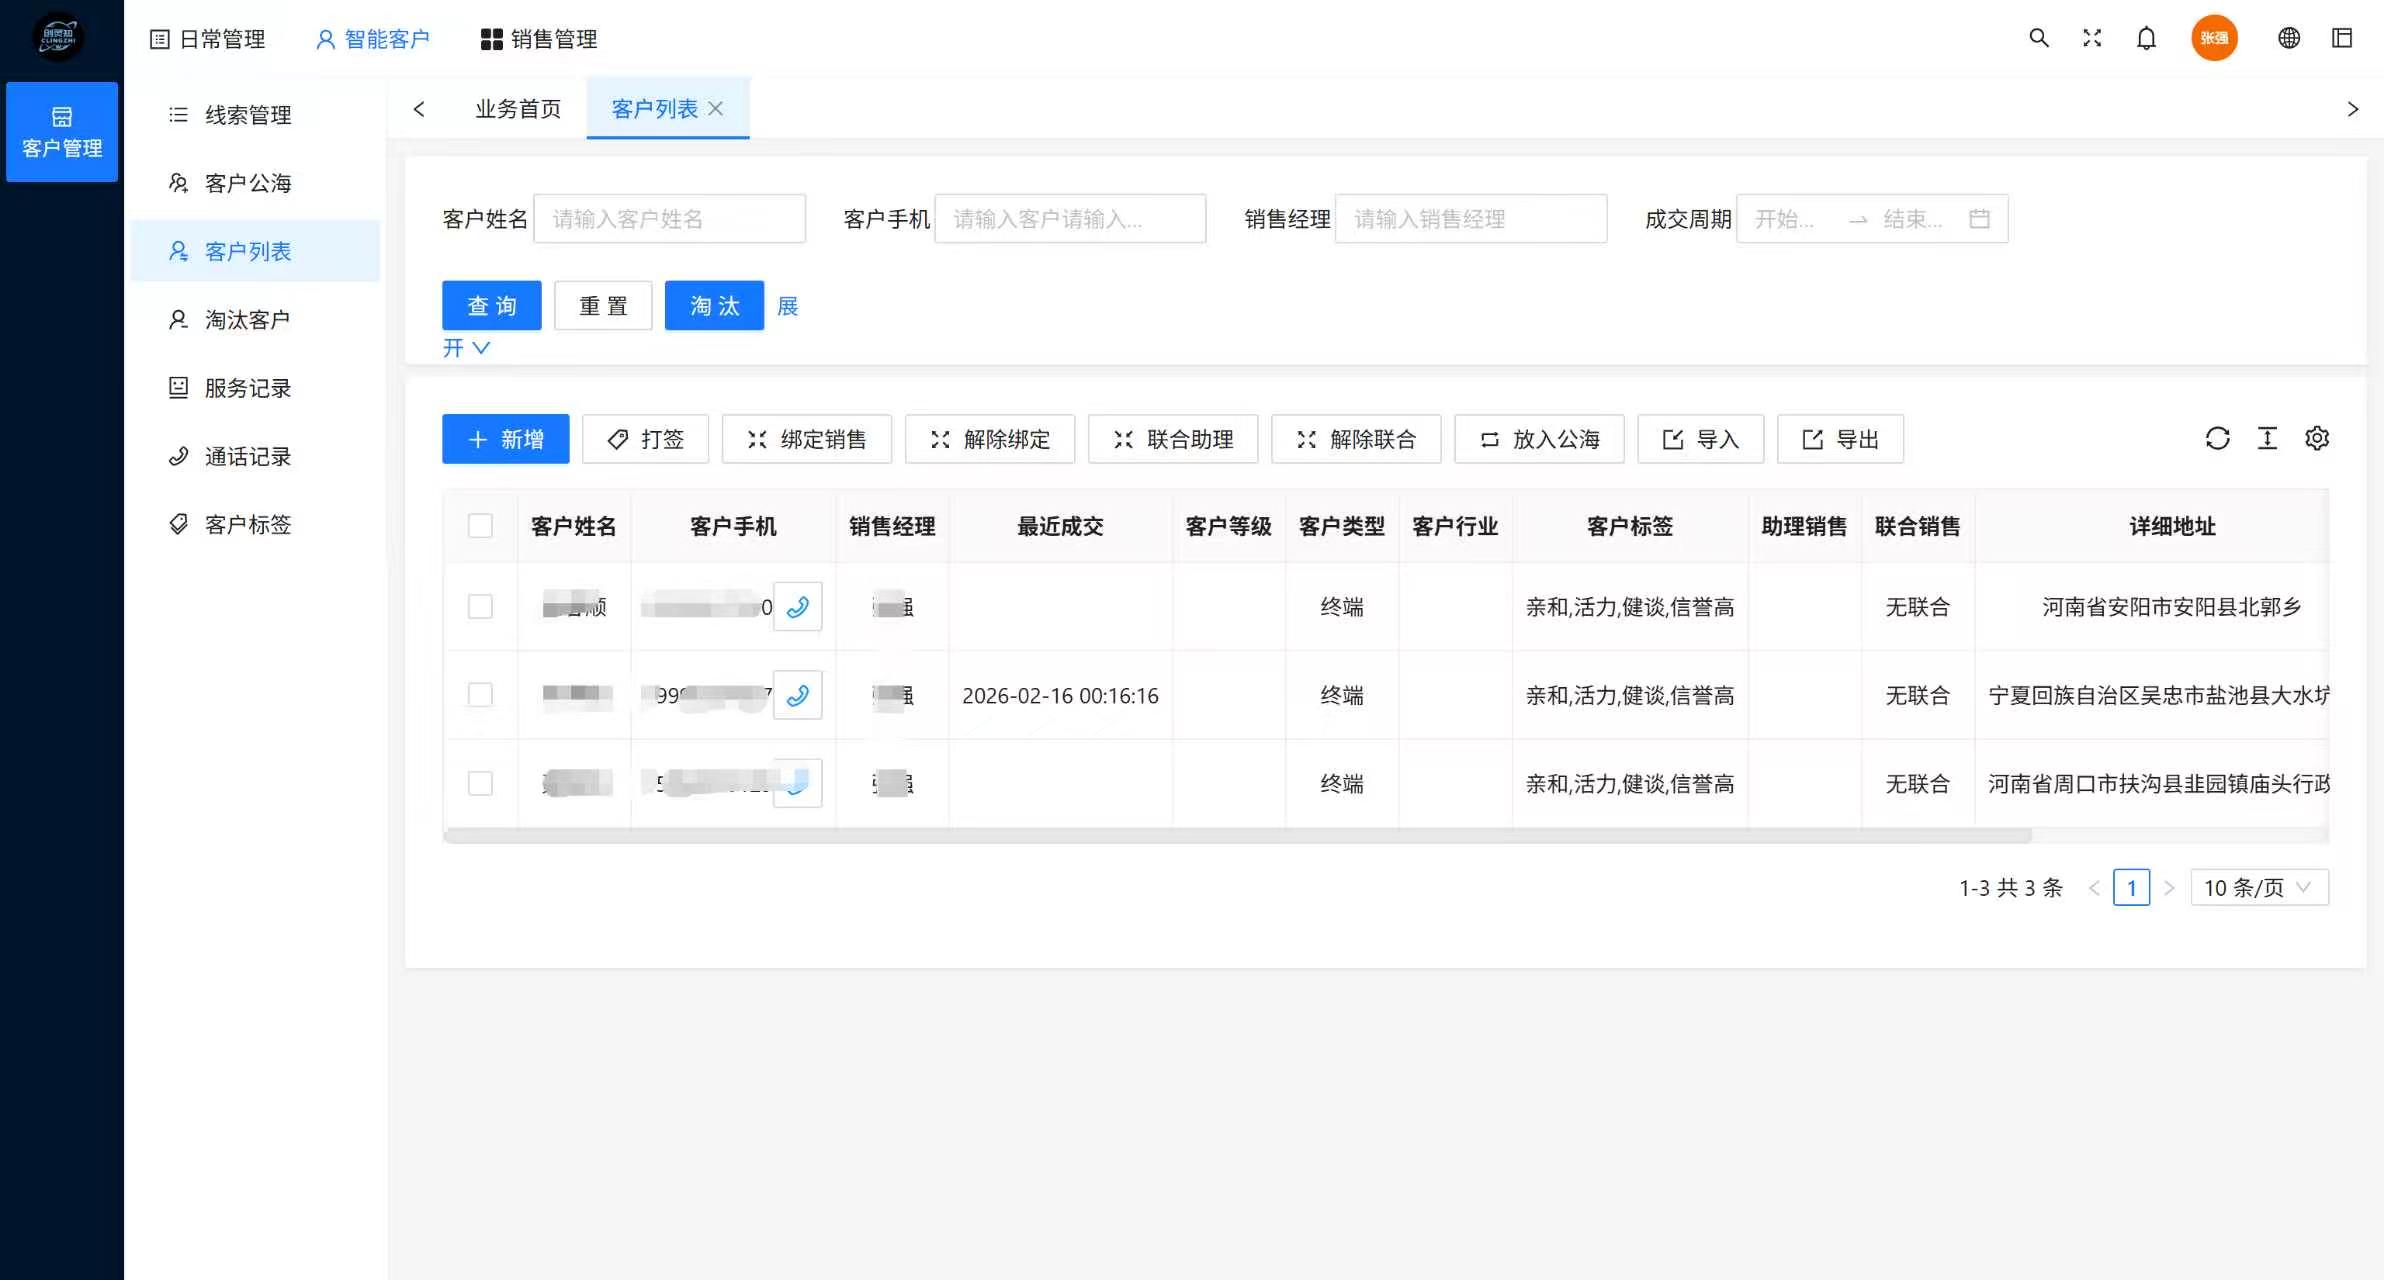Focus the 客户姓名 input field
The image size is (2384, 1280).
point(669,219)
